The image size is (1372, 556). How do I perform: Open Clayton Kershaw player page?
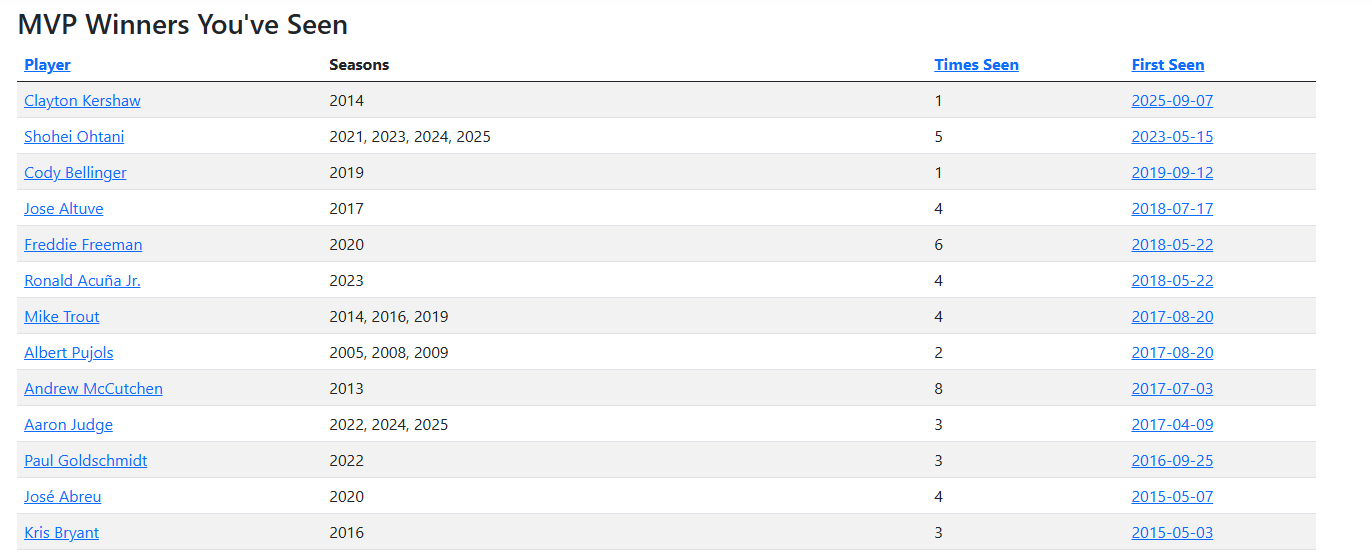click(x=82, y=101)
